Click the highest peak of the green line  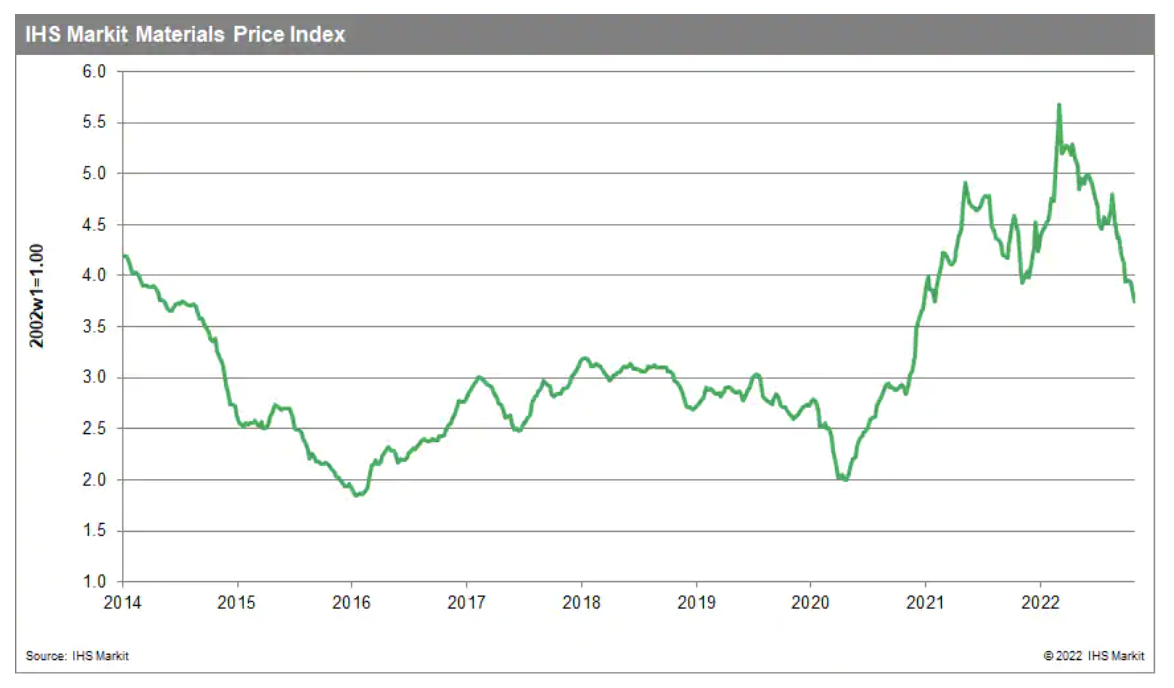1059,104
